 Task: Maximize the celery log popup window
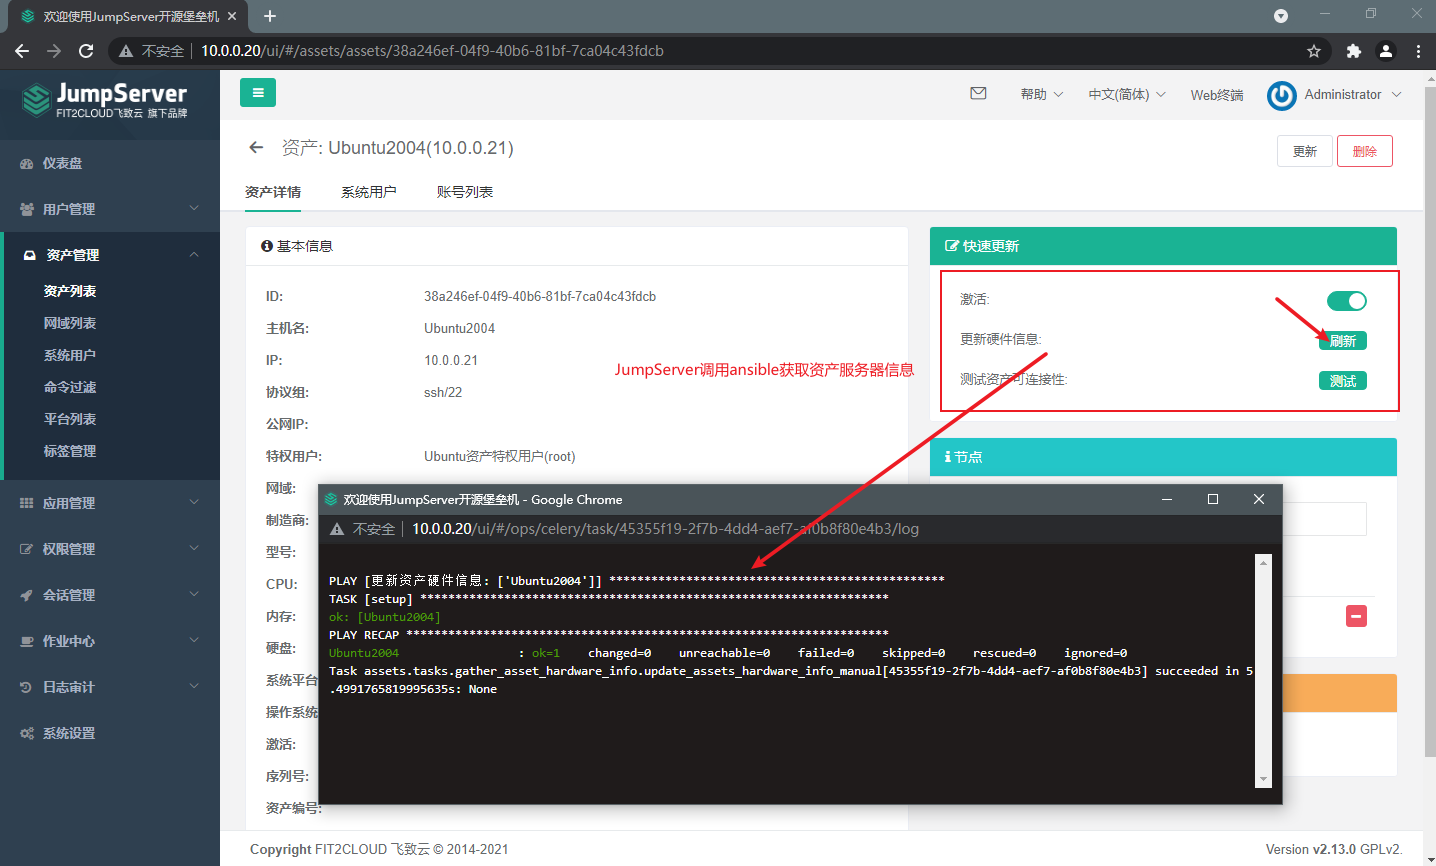click(1213, 499)
